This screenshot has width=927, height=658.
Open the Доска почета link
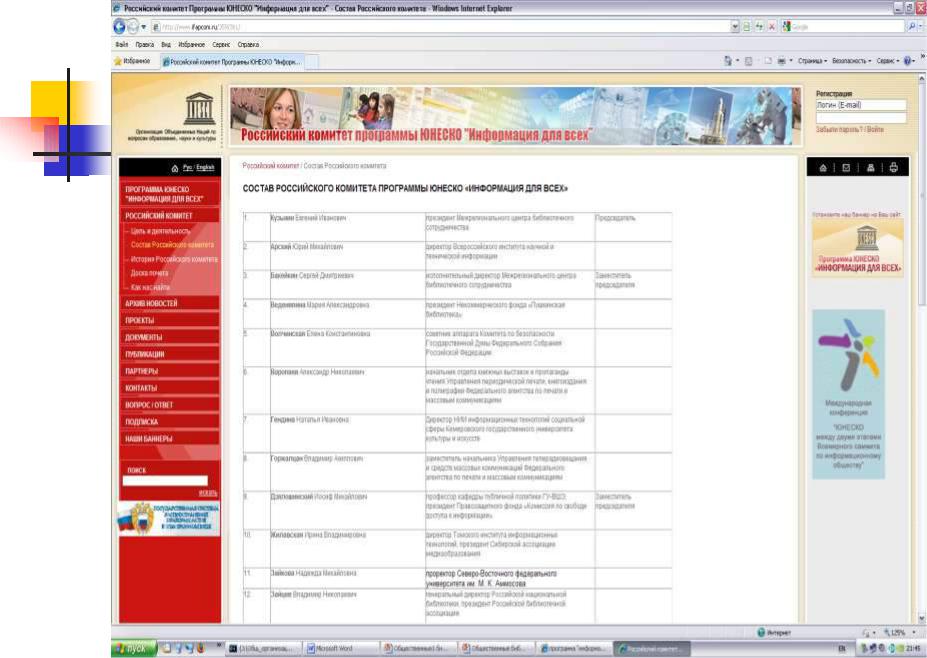click(149, 273)
